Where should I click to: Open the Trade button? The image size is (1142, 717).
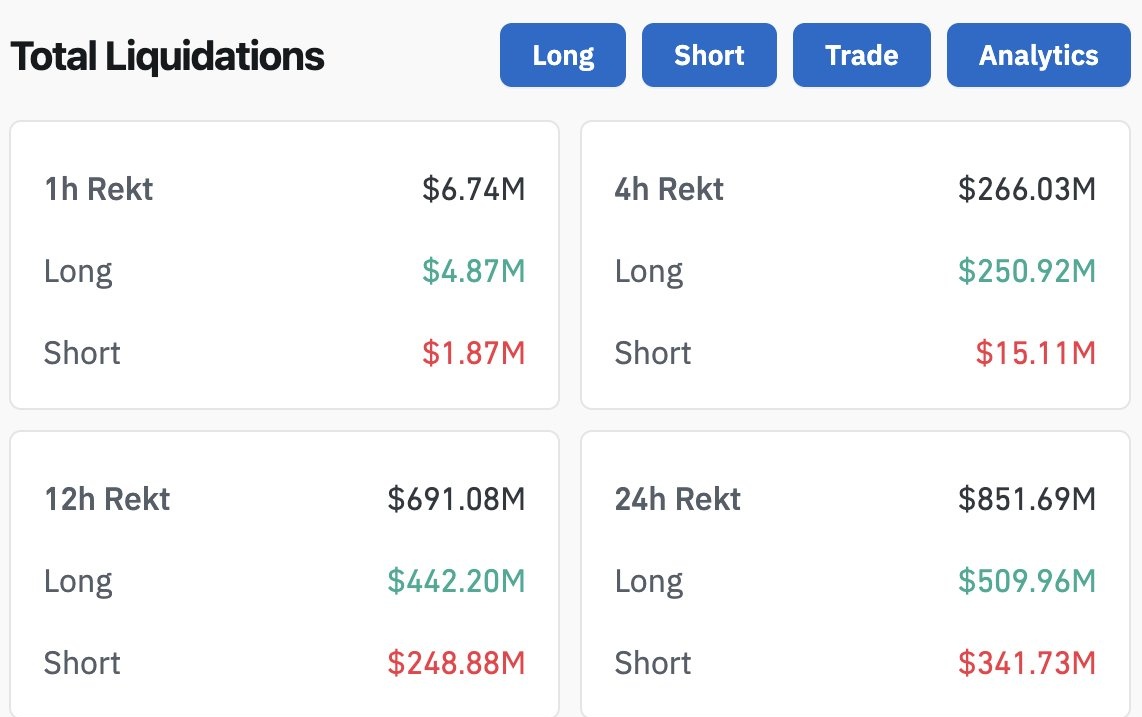point(861,55)
